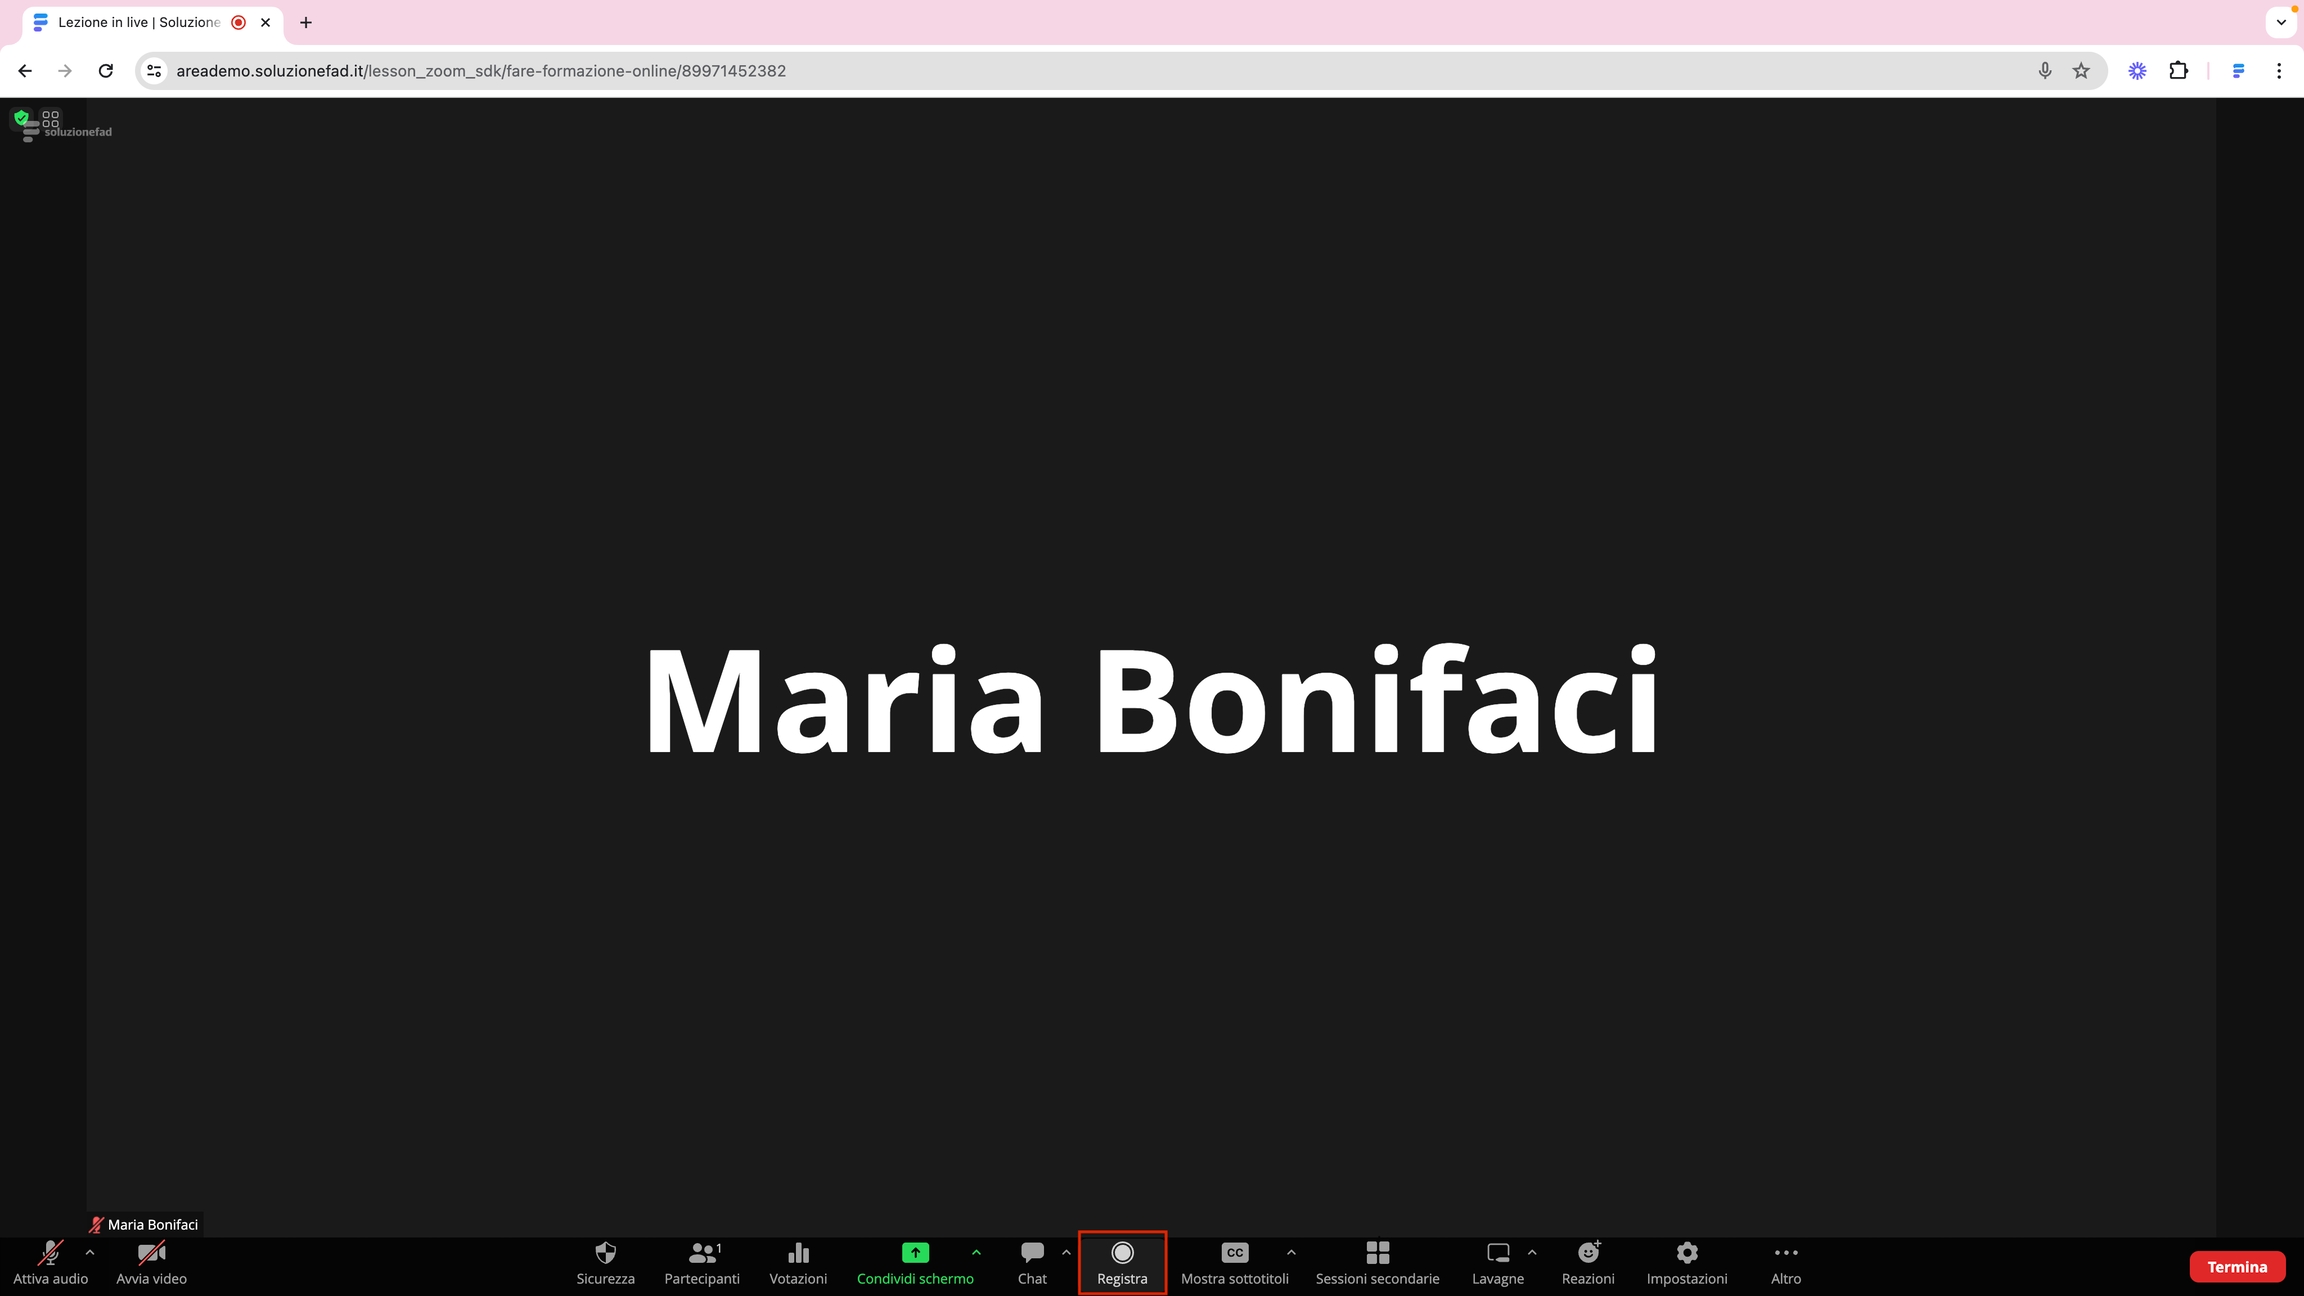The image size is (2304, 1296).
Task: Open the Altro more options menu
Action: (x=1785, y=1263)
